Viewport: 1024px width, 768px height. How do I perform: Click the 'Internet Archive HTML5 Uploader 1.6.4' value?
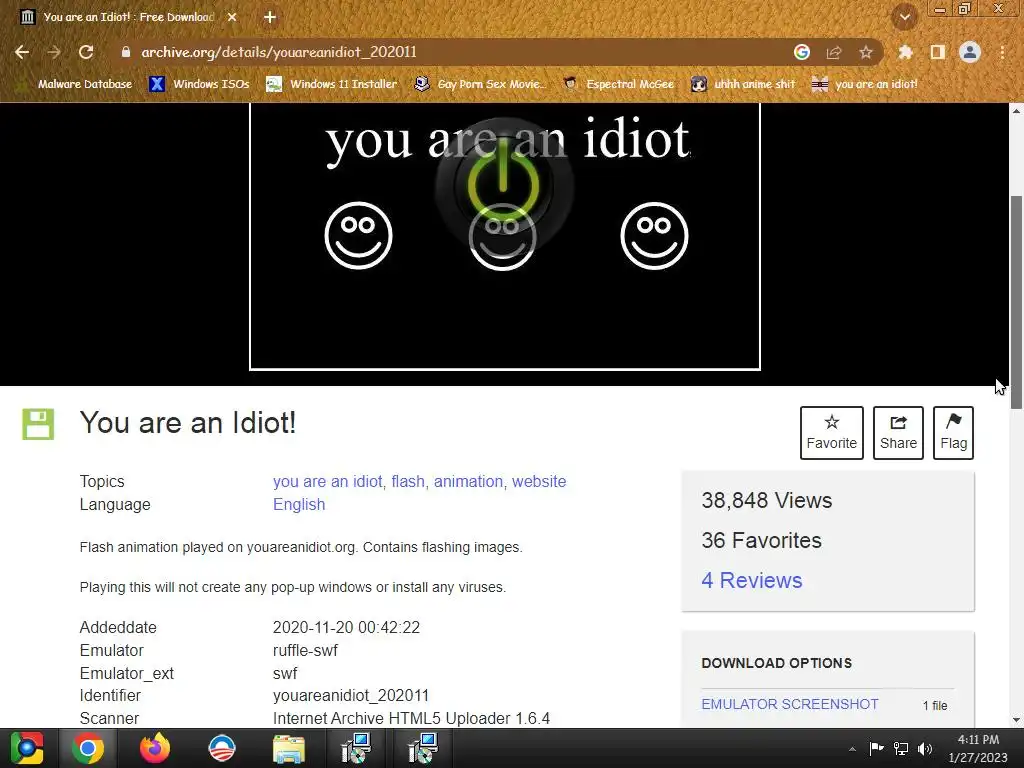tap(411, 718)
